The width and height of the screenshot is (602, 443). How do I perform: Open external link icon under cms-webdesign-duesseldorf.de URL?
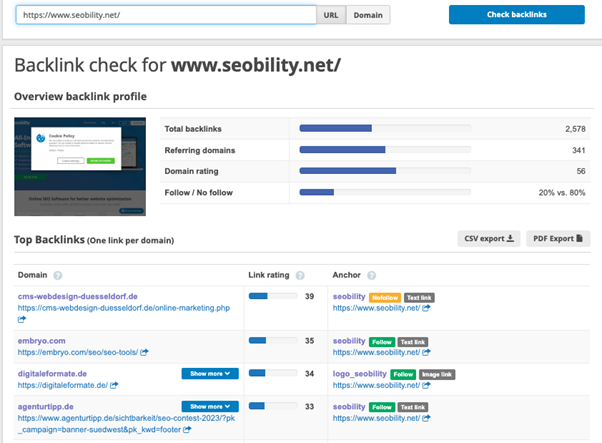pos(22,319)
